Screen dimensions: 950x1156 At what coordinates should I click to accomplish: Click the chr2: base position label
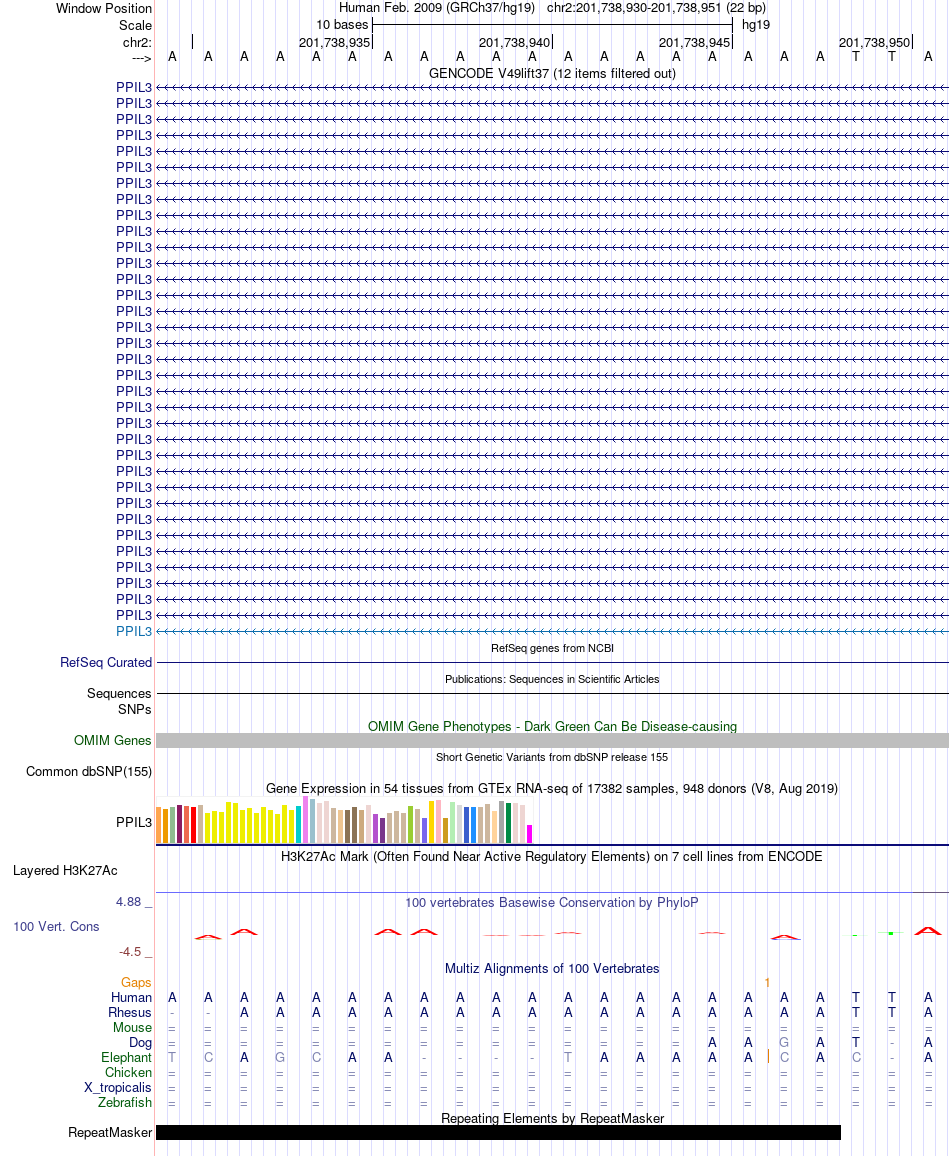(137, 42)
